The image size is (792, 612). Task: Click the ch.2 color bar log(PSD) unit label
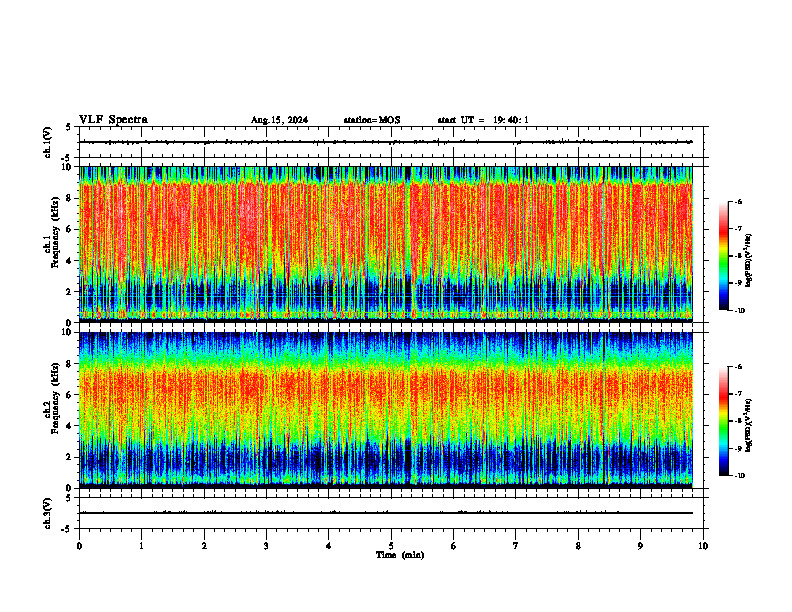tap(750, 425)
